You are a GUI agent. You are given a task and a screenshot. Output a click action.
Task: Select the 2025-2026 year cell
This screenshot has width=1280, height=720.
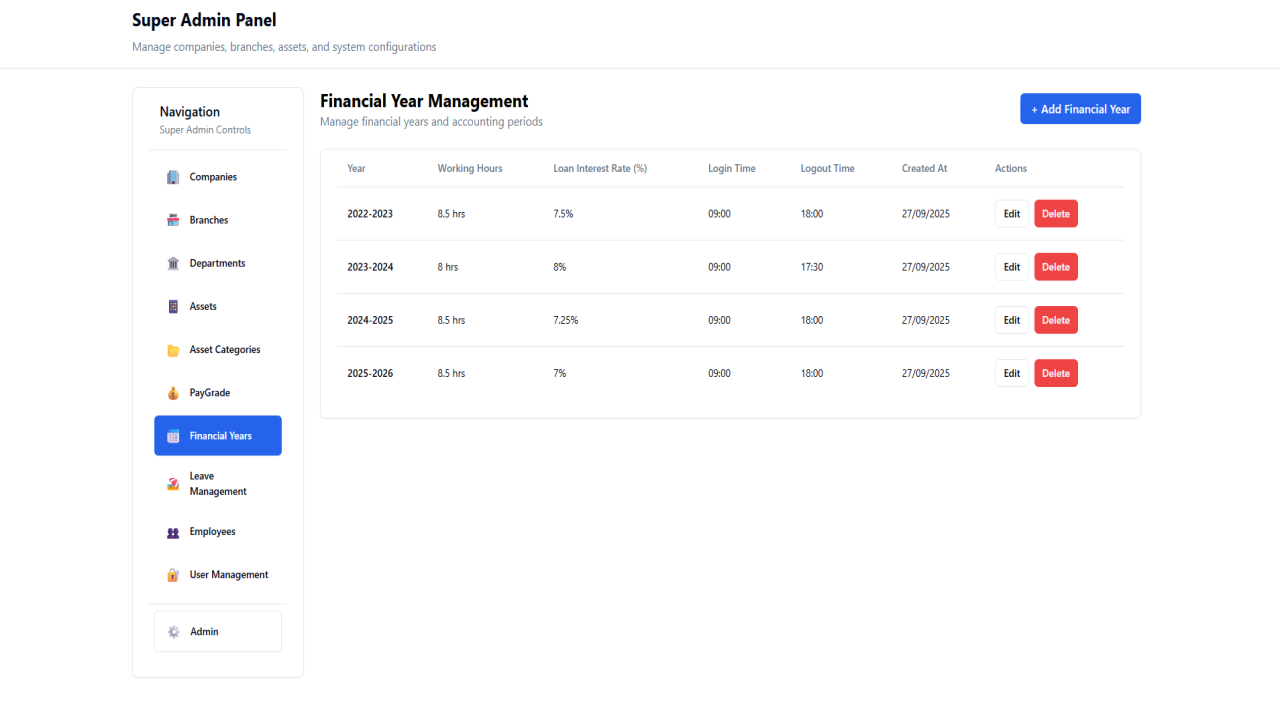(370, 373)
